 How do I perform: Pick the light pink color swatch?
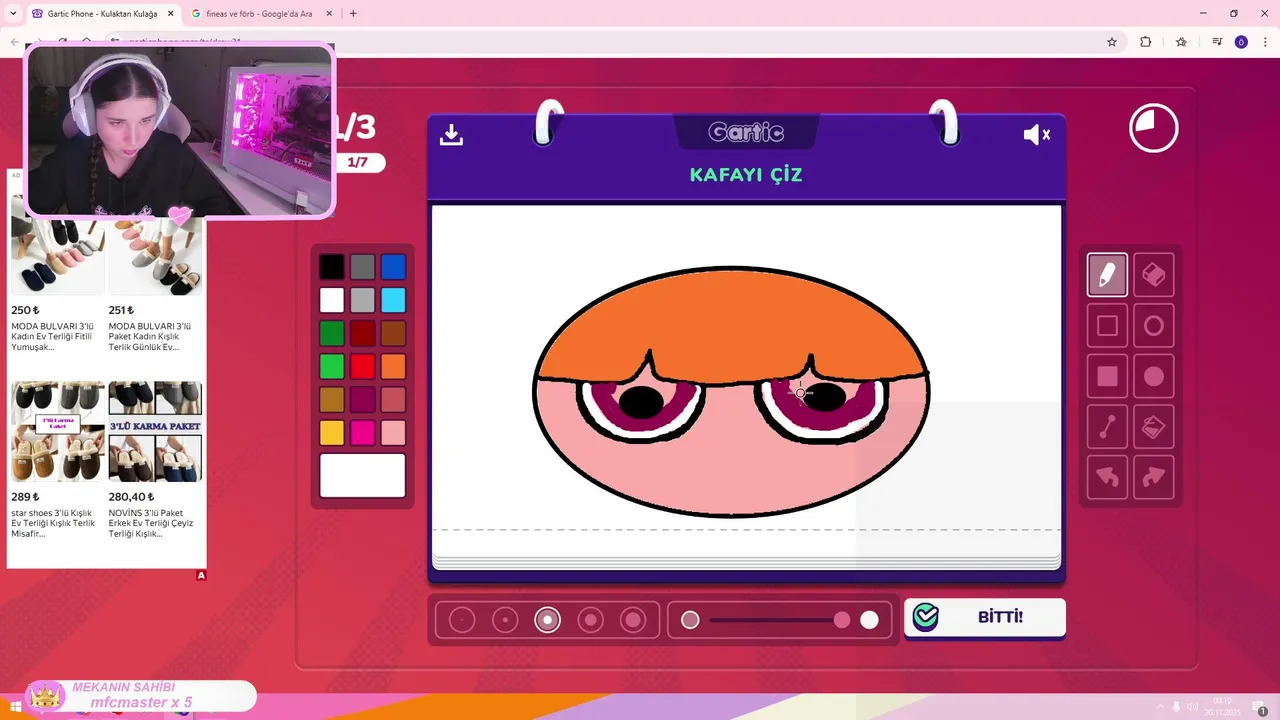(x=393, y=433)
